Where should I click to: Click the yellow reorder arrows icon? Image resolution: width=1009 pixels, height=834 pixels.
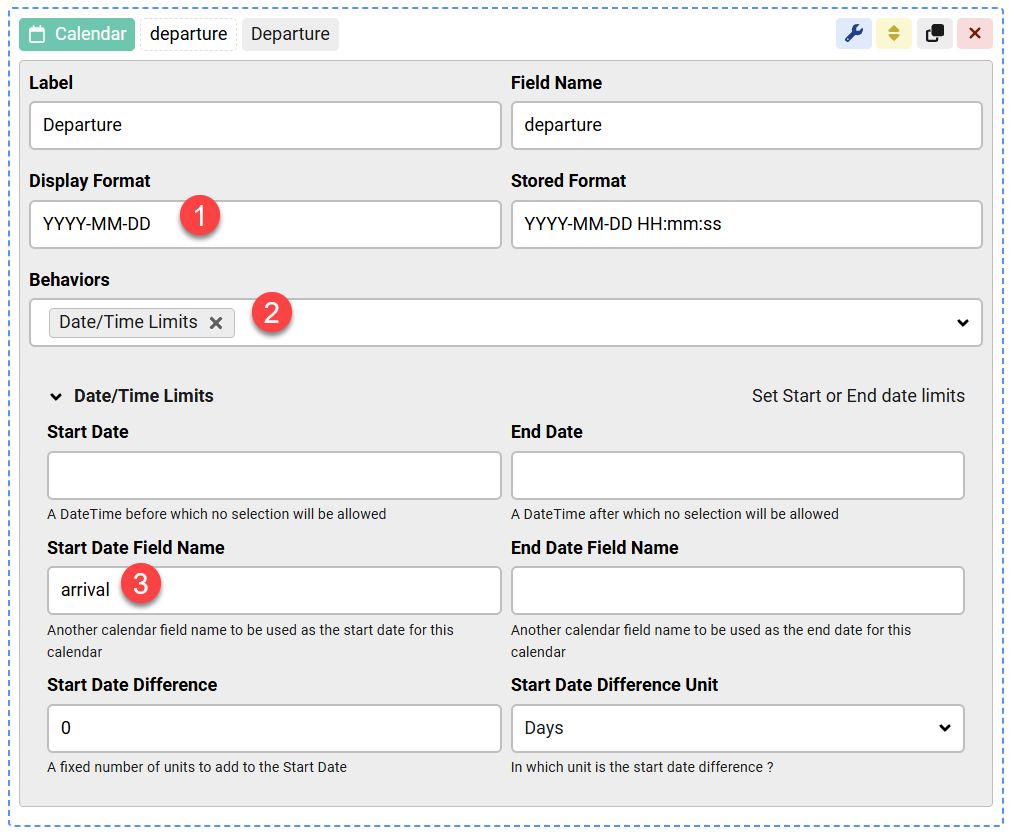pos(893,33)
